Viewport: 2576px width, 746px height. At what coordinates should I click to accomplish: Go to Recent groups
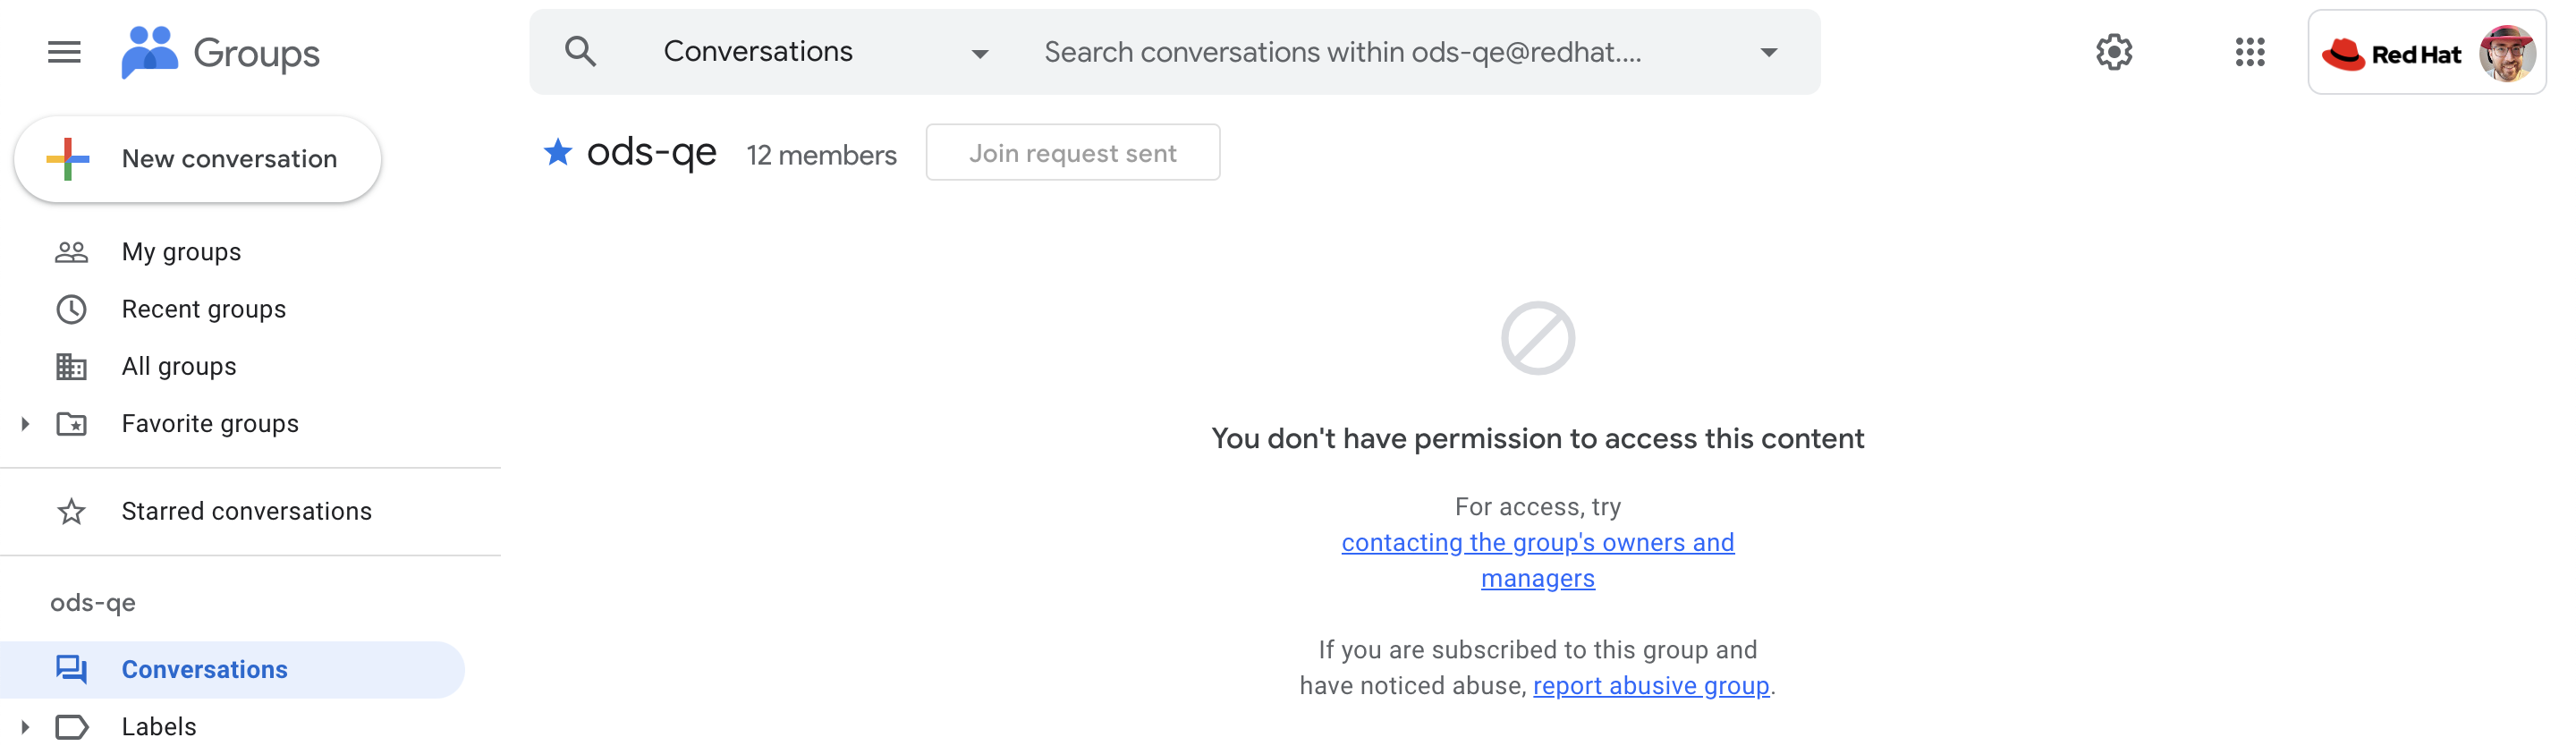click(203, 309)
